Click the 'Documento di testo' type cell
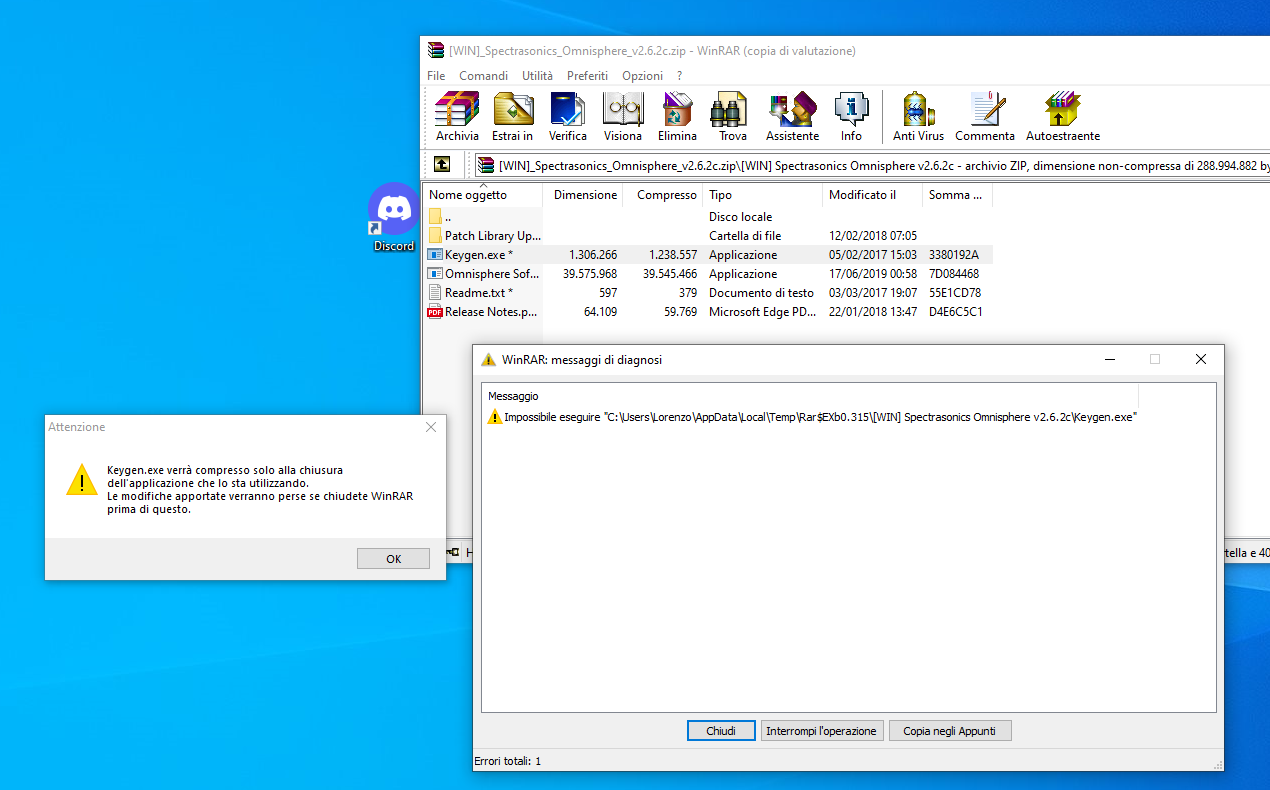The image size is (1270, 790). [761, 293]
